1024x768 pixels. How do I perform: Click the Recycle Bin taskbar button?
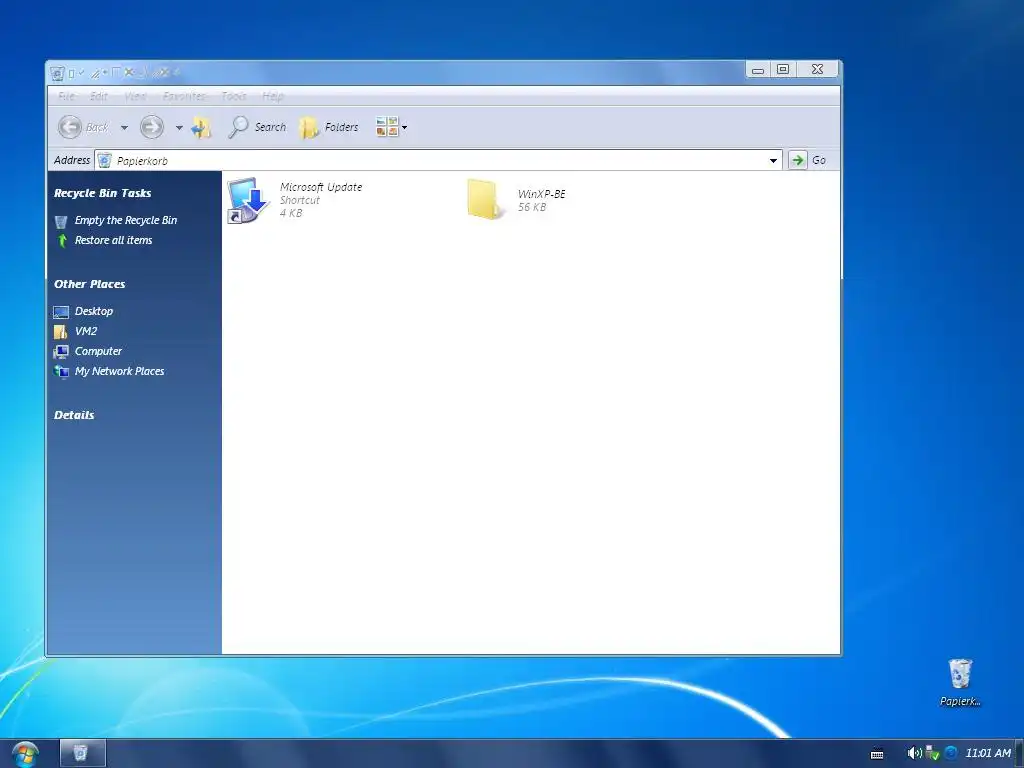pyautogui.click(x=82, y=754)
